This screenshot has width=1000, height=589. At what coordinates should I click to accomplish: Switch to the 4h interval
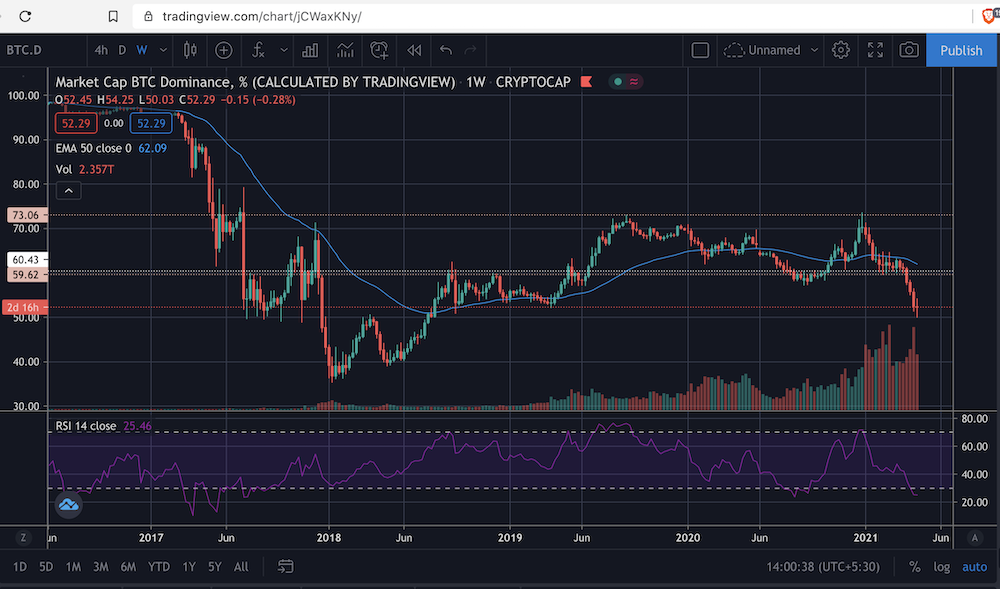click(101, 50)
